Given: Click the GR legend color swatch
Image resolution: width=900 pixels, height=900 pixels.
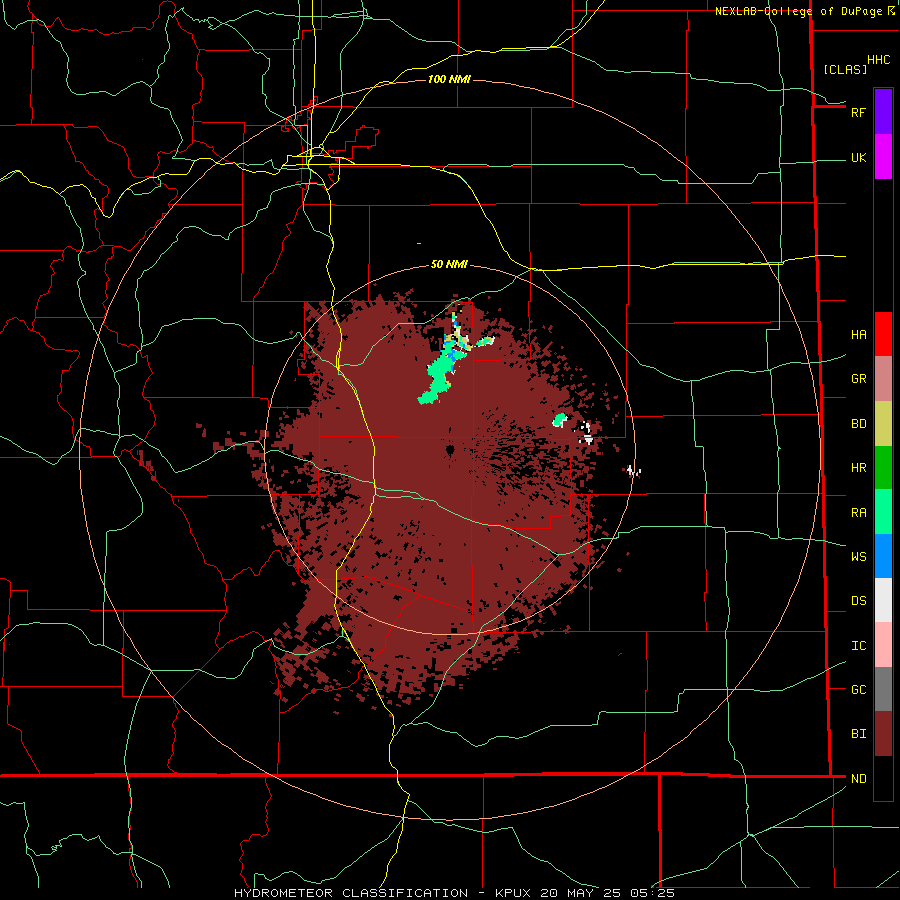Looking at the screenshot, I should (x=883, y=379).
